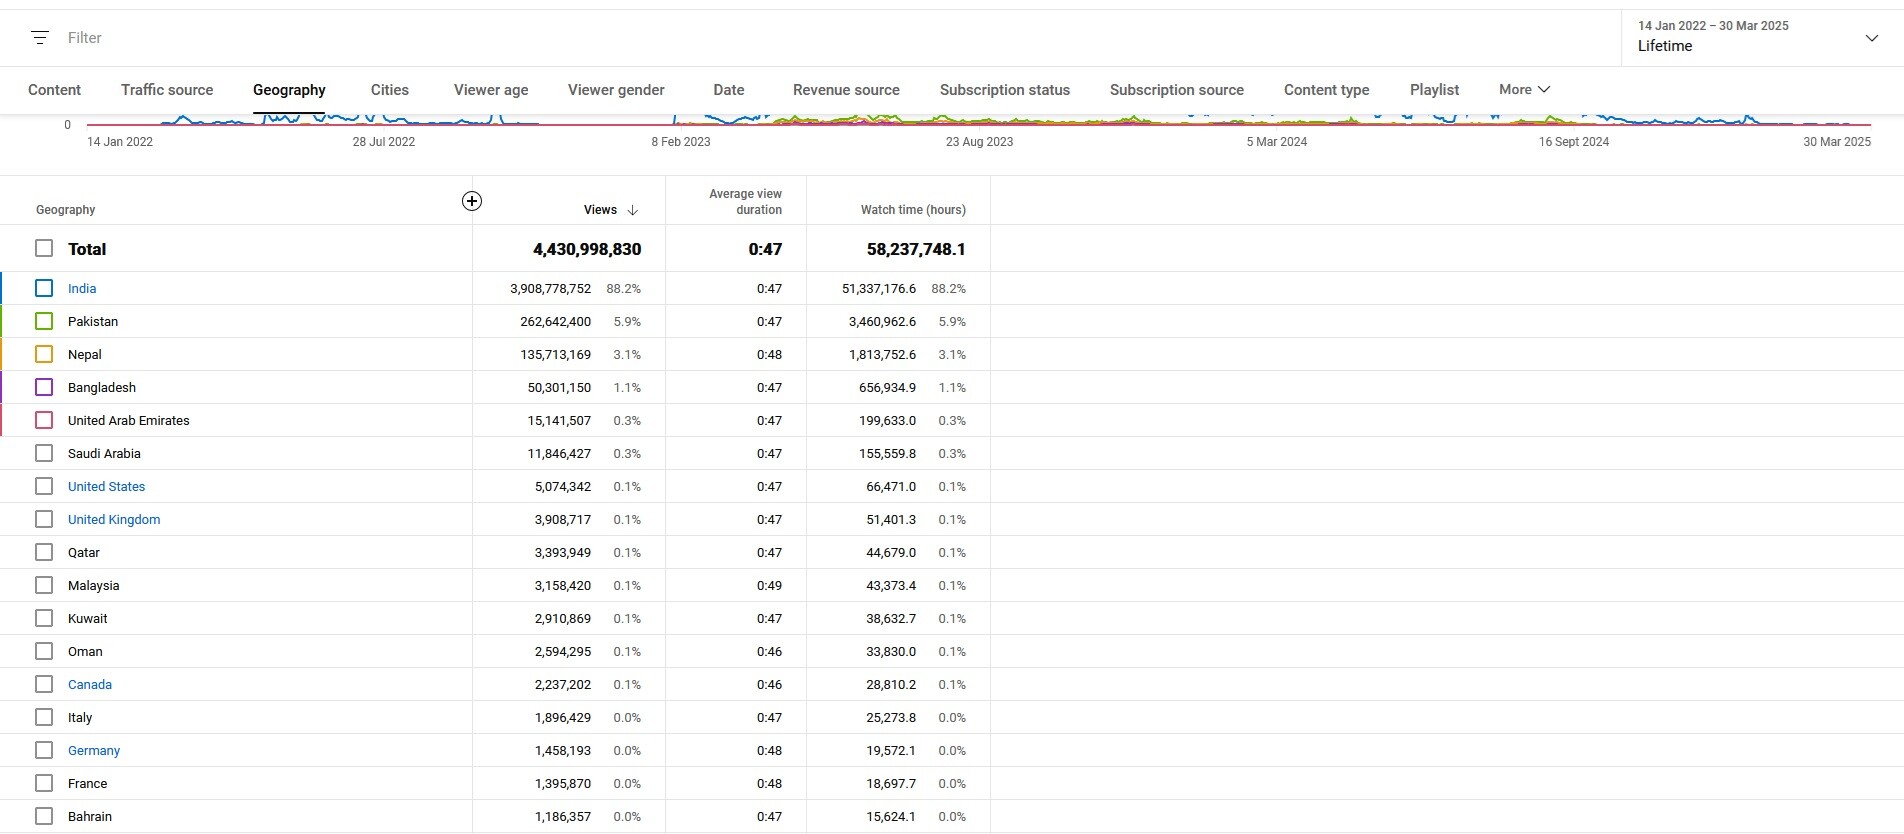Image resolution: width=1904 pixels, height=834 pixels.
Task: Tick the Saudi Arabia checkbox
Action: click(44, 453)
